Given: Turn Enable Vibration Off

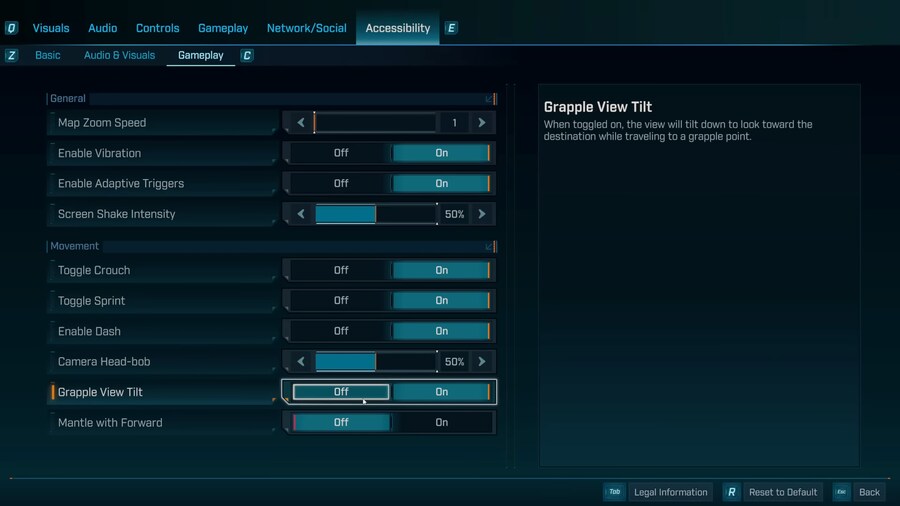Looking at the screenshot, I should click(x=341, y=153).
